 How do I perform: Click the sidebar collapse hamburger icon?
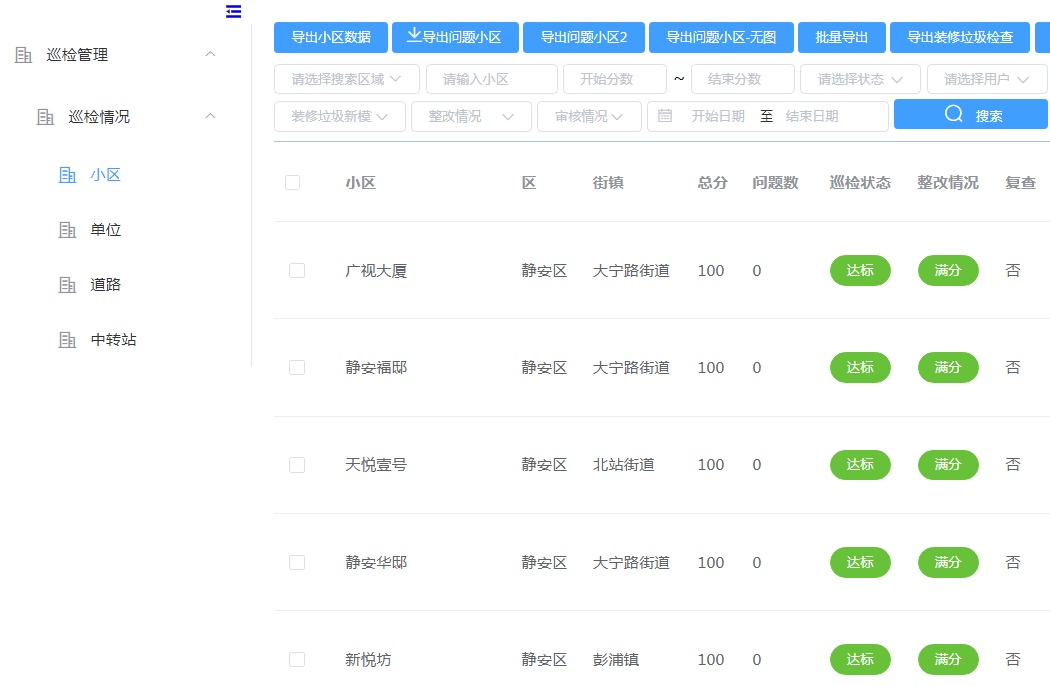233,12
